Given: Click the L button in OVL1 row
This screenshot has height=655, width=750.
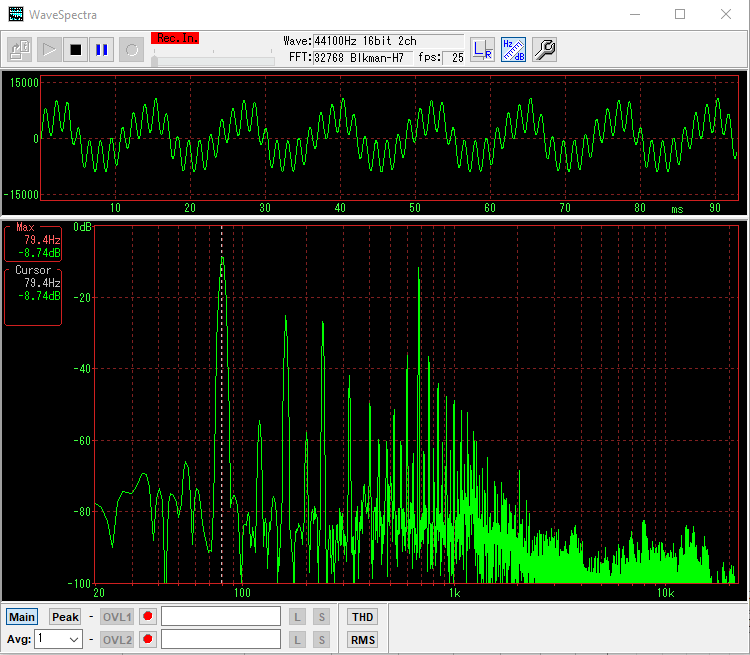Looking at the screenshot, I should pyautogui.click(x=298, y=617).
